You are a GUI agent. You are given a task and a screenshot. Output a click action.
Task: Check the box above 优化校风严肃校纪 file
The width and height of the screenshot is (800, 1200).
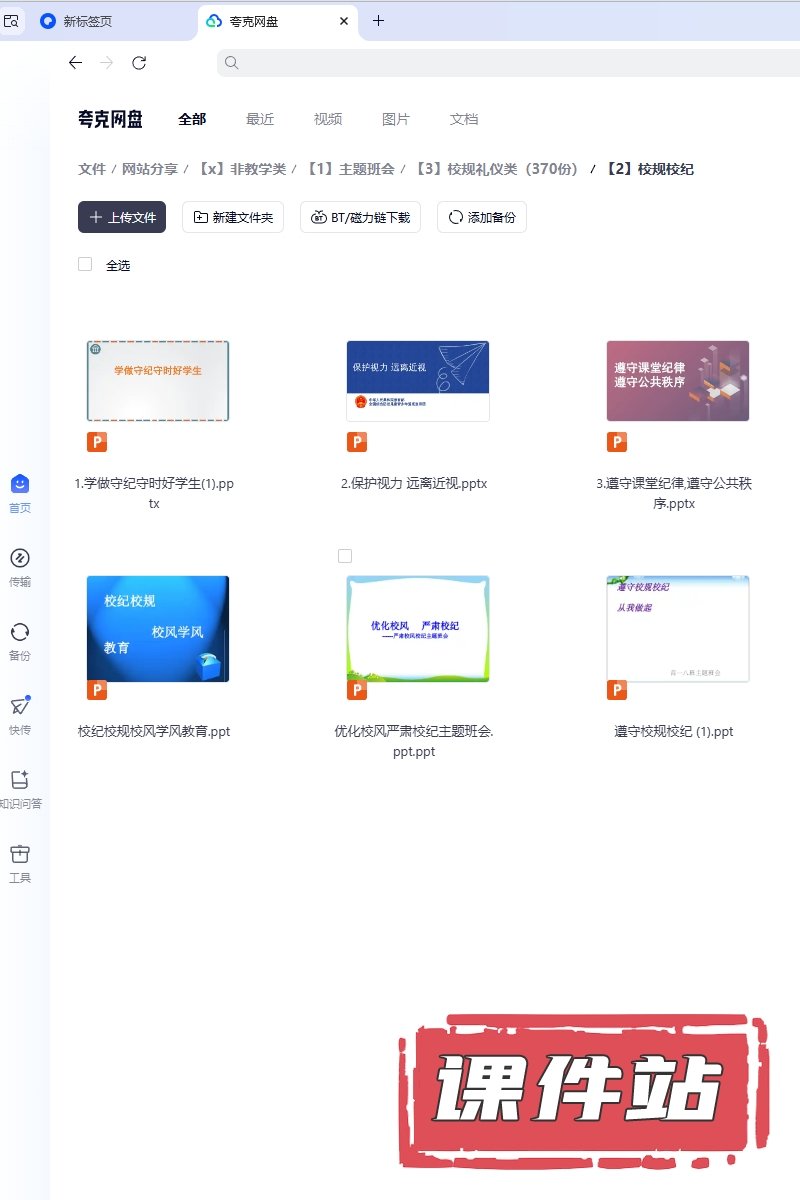coord(345,556)
